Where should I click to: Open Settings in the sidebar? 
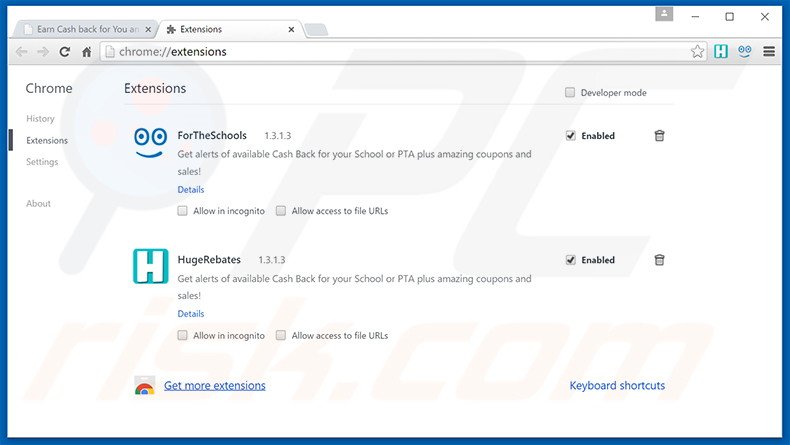pyautogui.click(x=42, y=162)
